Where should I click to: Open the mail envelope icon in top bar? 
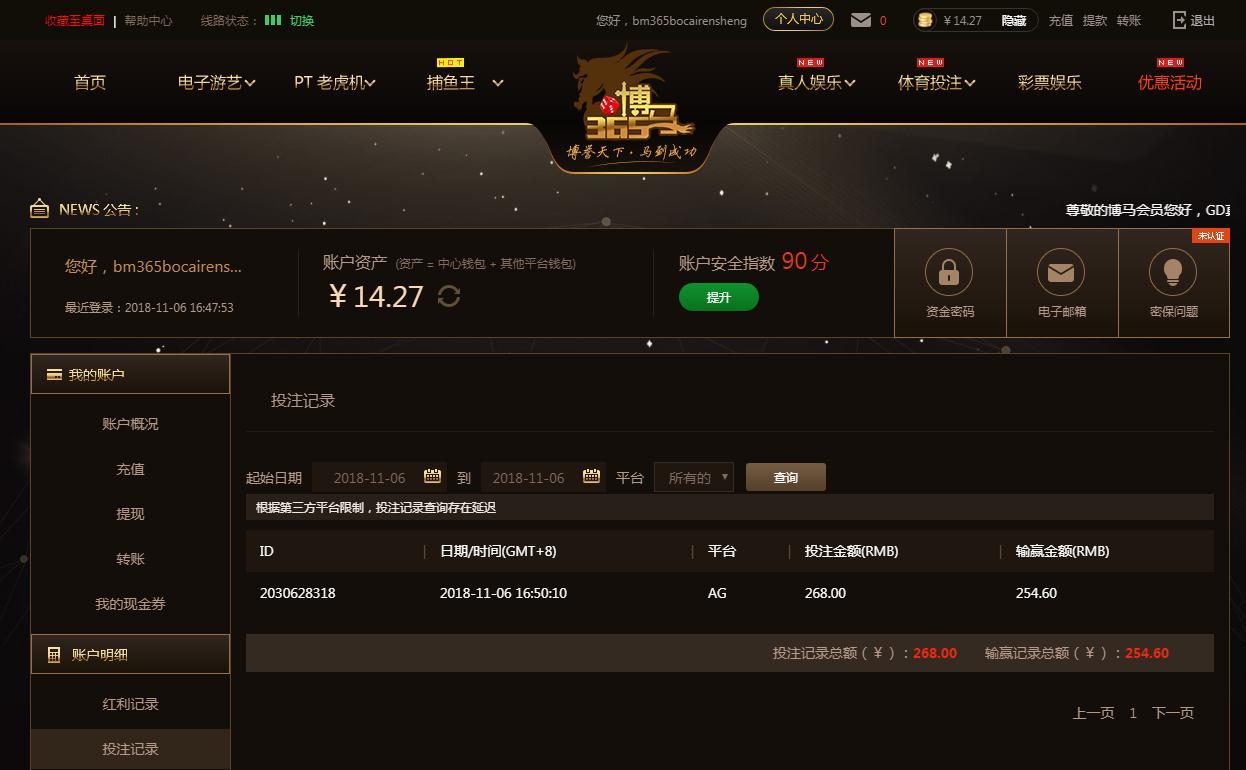pyautogui.click(x=860, y=20)
